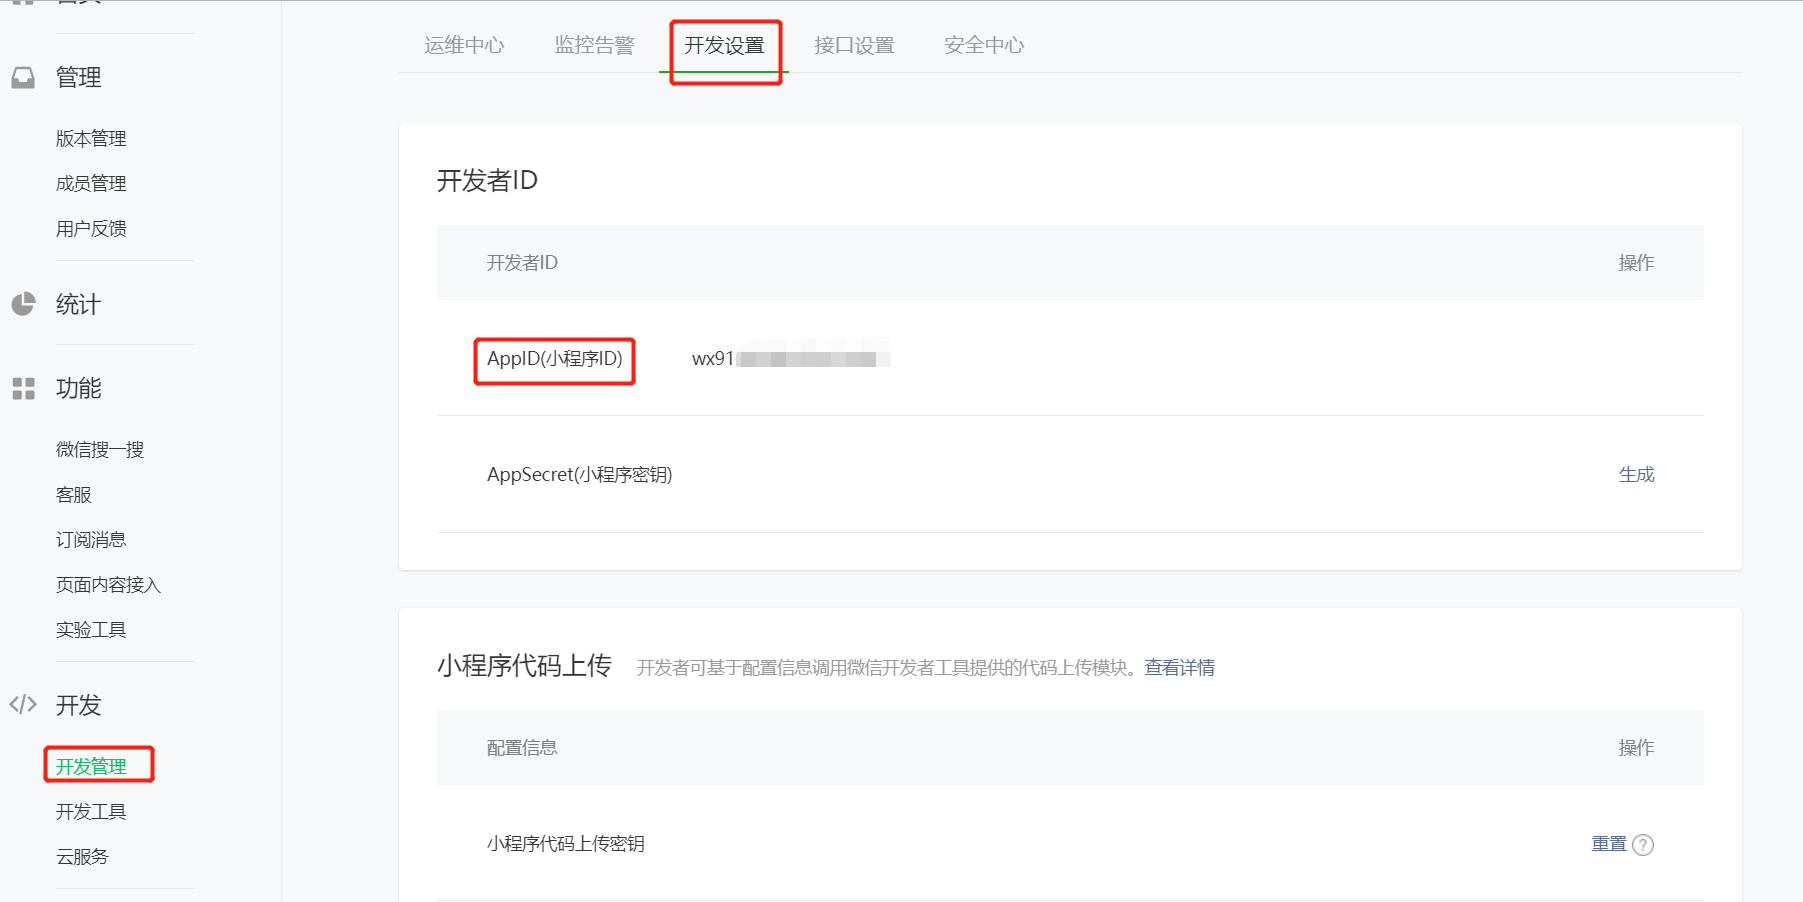Click the 开发 section heading
The image size is (1803, 902).
click(x=78, y=705)
